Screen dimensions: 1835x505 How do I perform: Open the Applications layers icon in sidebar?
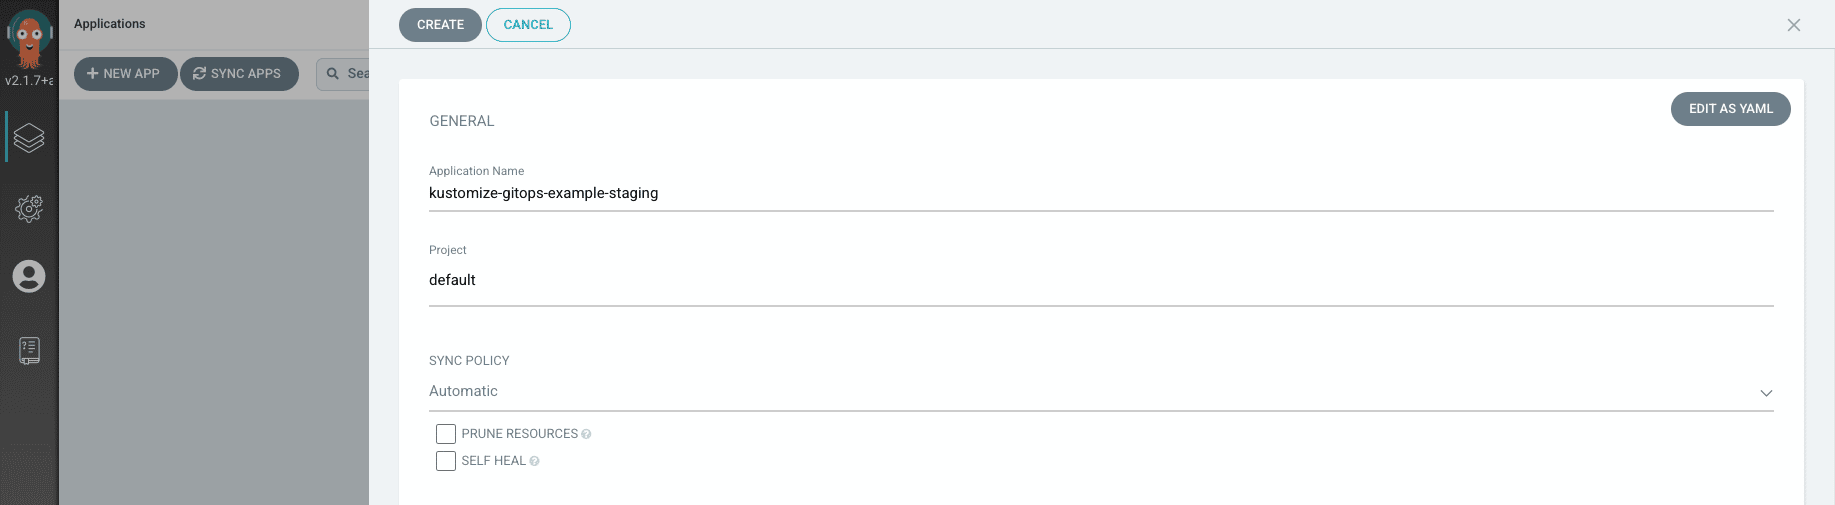(x=29, y=137)
